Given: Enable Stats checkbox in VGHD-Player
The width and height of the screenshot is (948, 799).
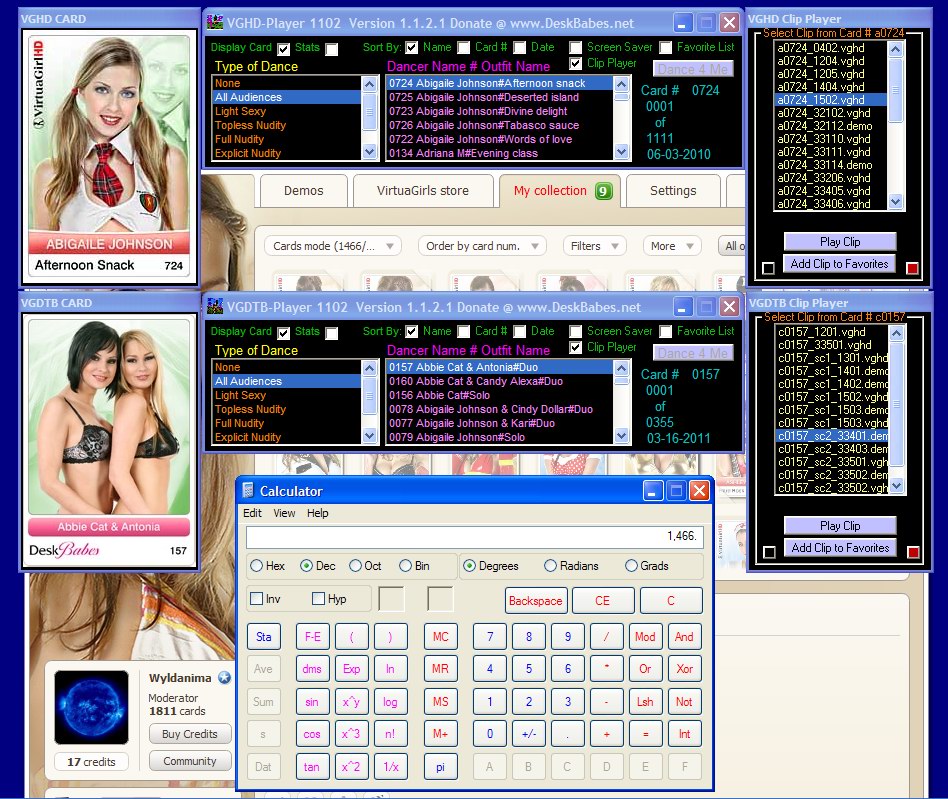Looking at the screenshot, I should pyautogui.click(x=331, y=49).
